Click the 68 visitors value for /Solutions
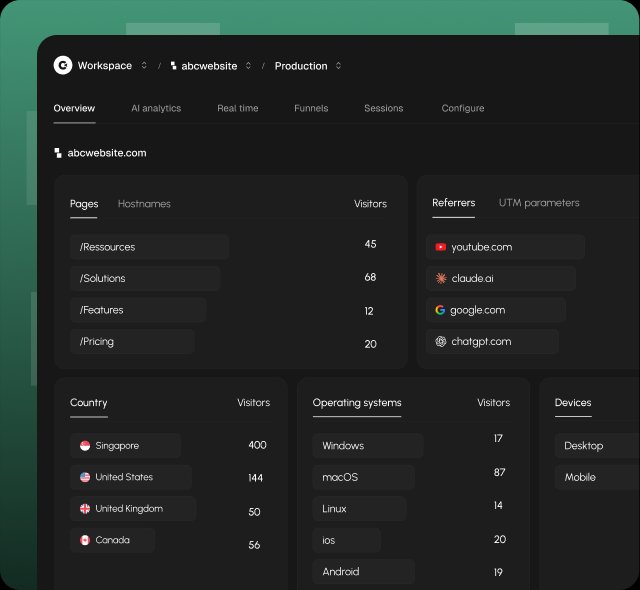This screenshot has height=590, width=640. pyautogui.click(x=370, y=277)
